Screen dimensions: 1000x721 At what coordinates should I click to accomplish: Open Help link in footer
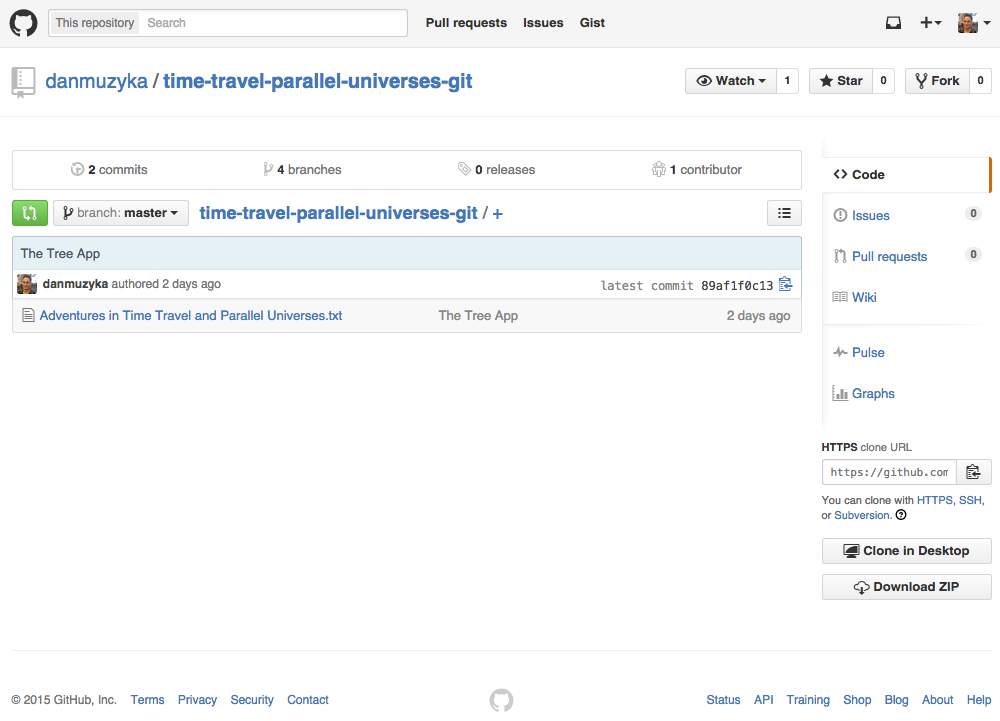coord(979,700)
